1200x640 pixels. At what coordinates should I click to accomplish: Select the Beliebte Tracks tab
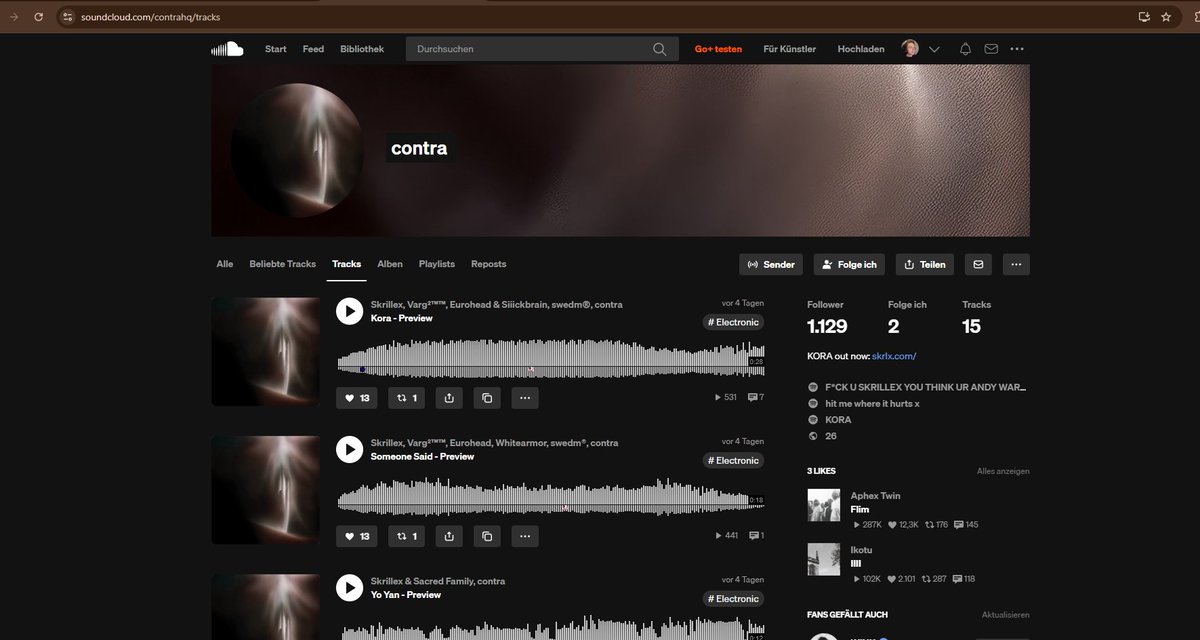[282, 264]
